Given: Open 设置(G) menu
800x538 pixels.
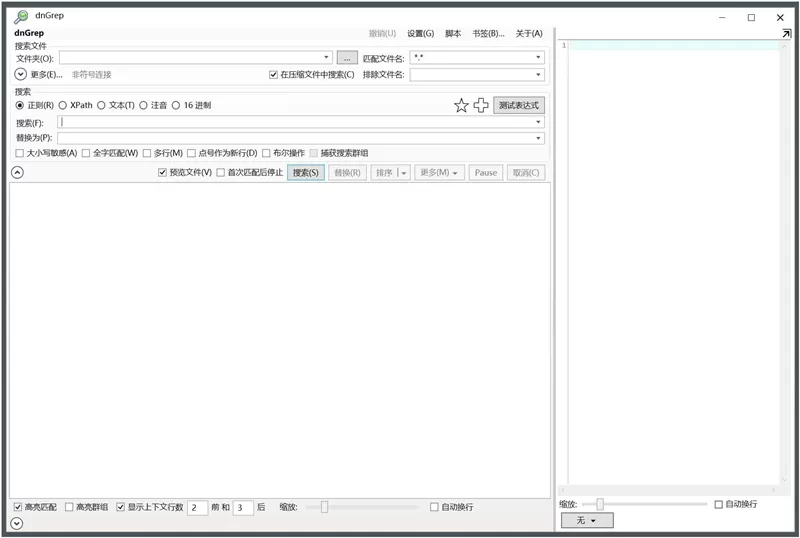Looking at the screenshot, I should click(x=420, y=34).
